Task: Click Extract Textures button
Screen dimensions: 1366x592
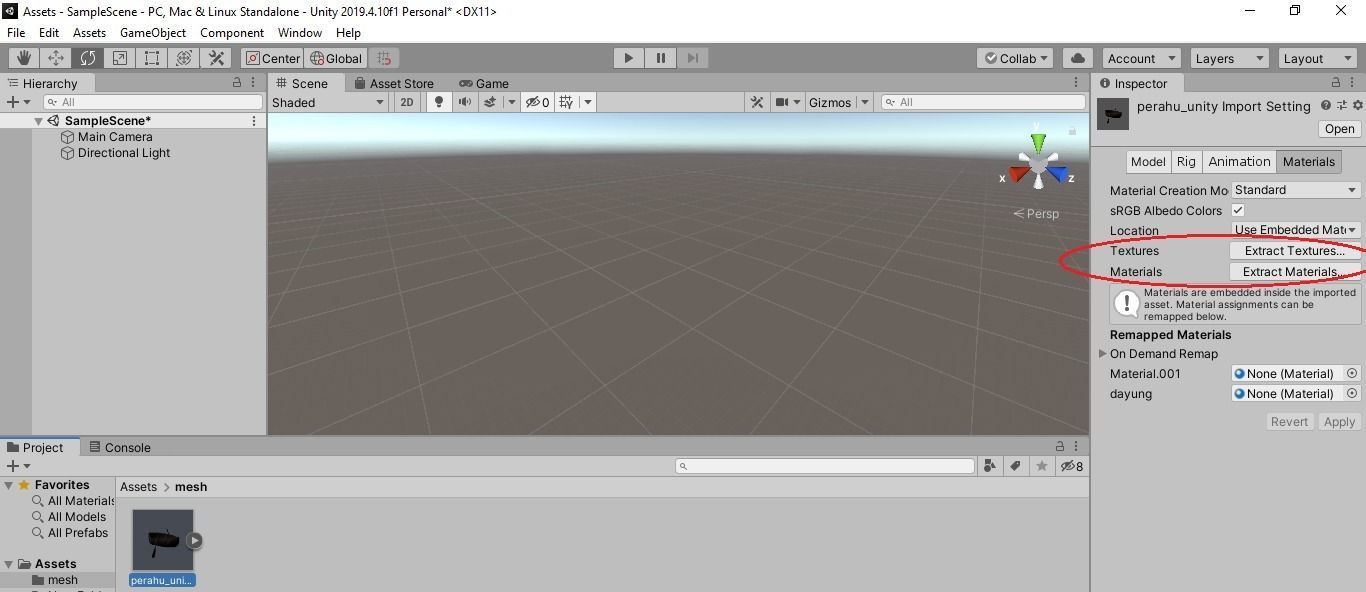Action: pos(1294,251)
